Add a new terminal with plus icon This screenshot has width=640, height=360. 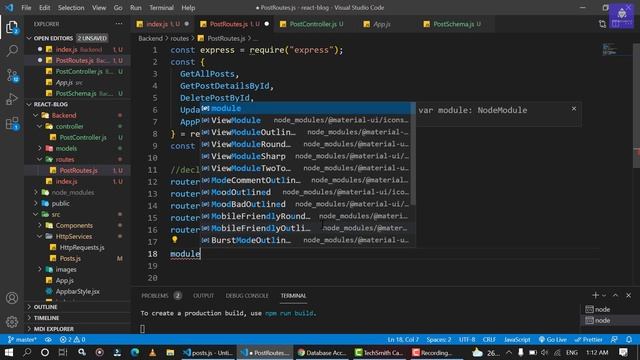click(x=595, y=296)
